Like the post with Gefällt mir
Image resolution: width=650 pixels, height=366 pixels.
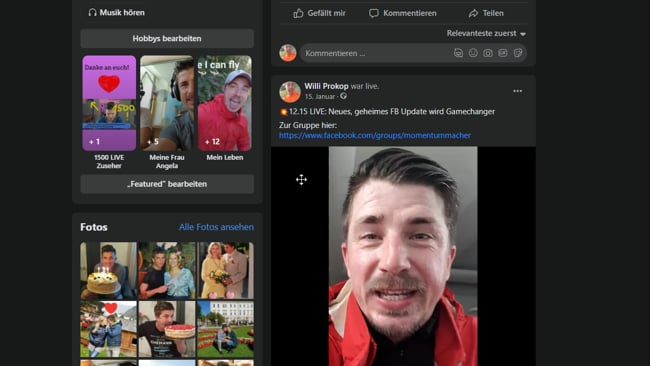coord(319,13)
